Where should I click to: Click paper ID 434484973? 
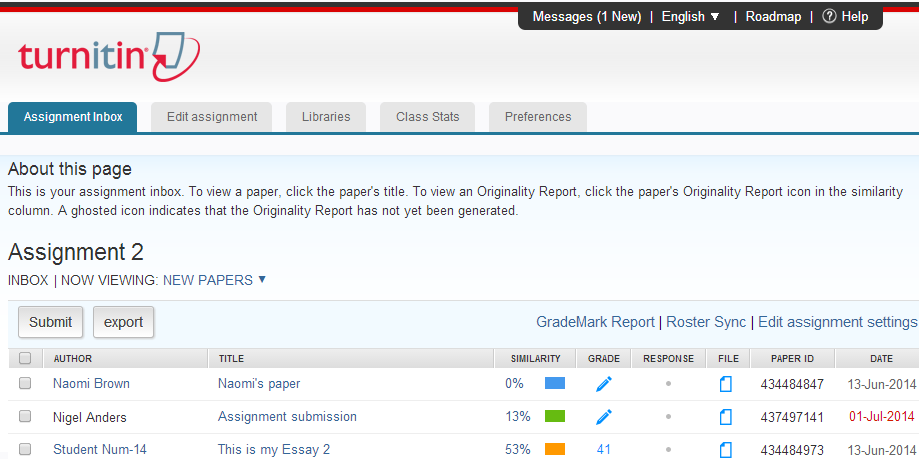[x=792, y=450]
